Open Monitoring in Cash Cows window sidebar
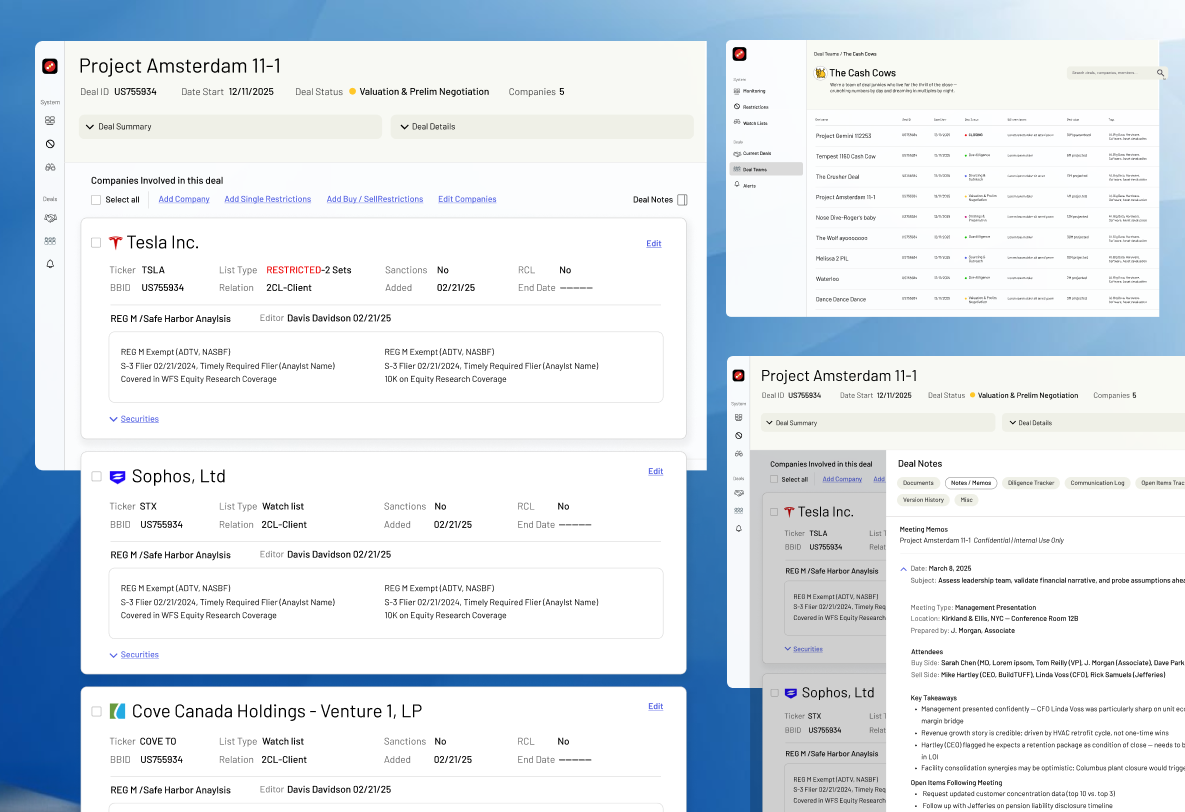The height and width of the screenshot is (812, 1185). pyautogui.click(x=766, y=91)
